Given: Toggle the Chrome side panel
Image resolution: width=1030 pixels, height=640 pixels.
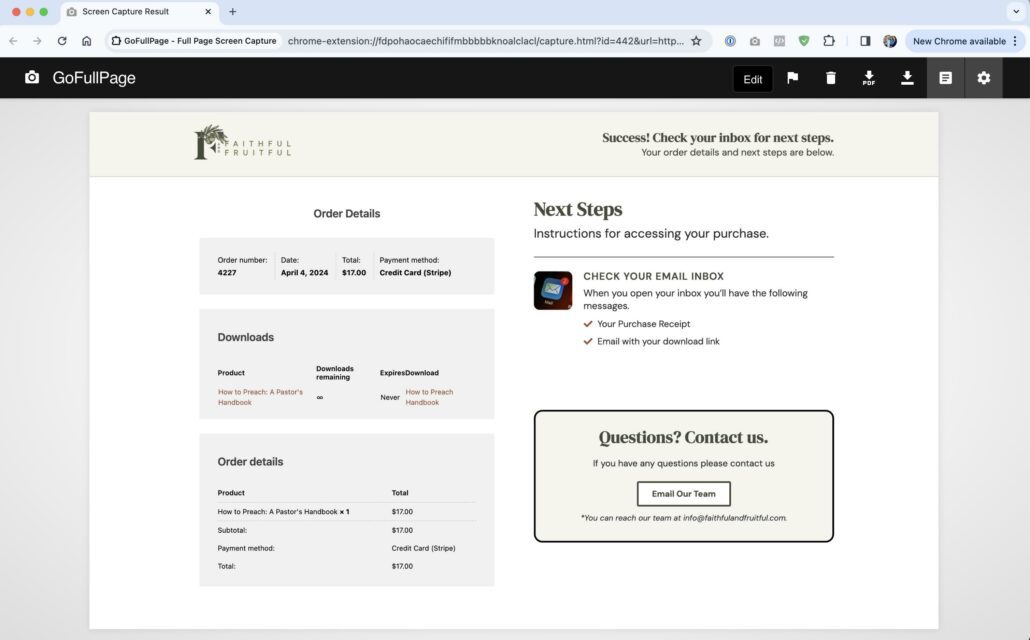Looking at the screenshot, I should click(x=865, y=41).
